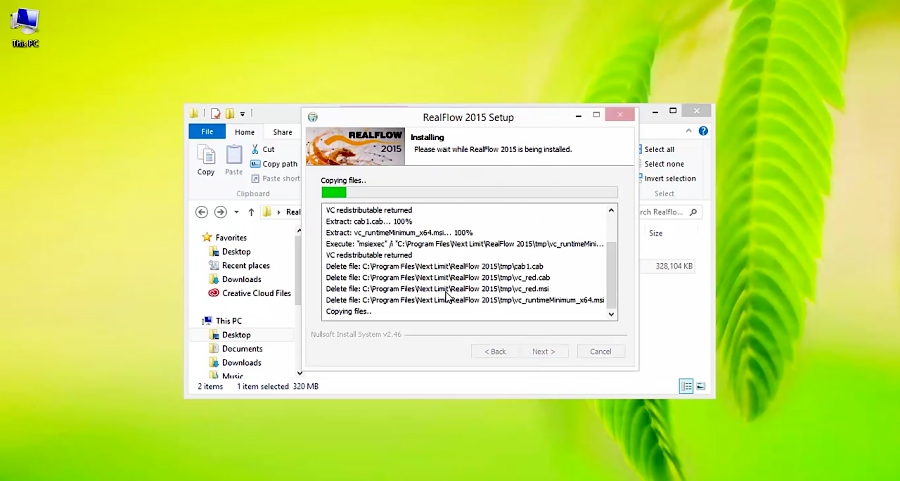Click New folder icon in Quick Access Toolbar
Viewport: 900px width, 481px height.
(x=230, y=113)
